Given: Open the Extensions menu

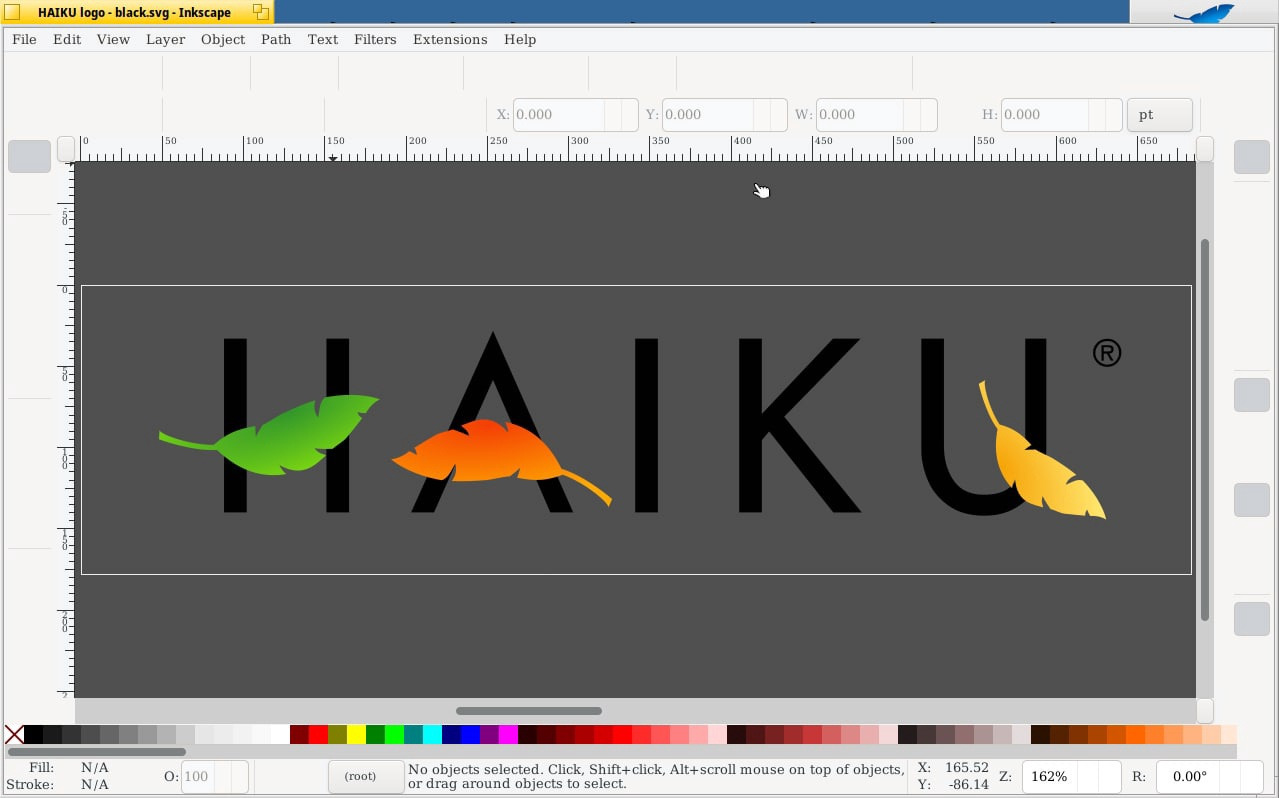Looking at the screenshot, I should tap(450, 39).
